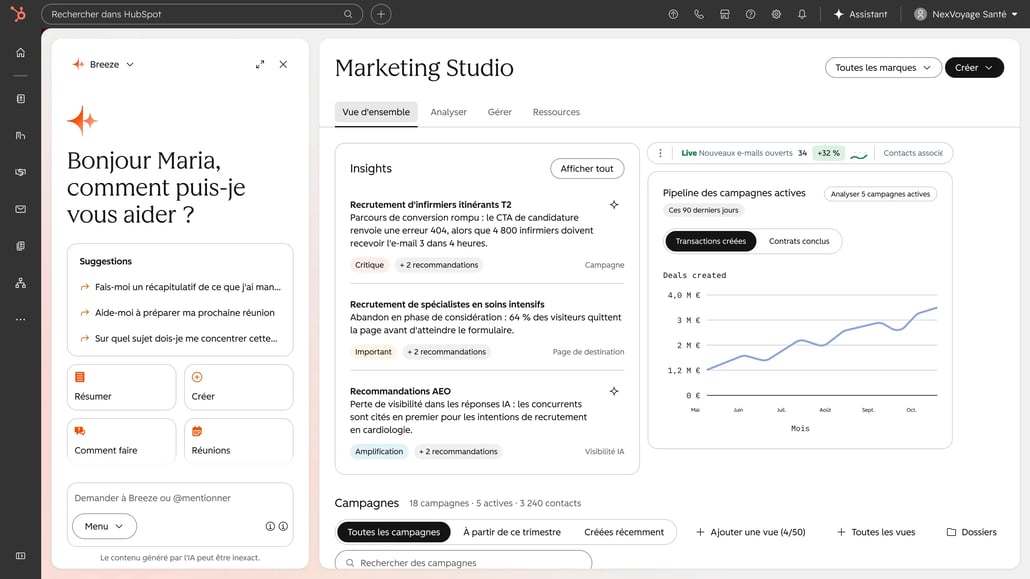Switch chart to Contrats conclus
Image resolution: width=1030 pixels, height=579 pixels.
(x=799, y=241)
